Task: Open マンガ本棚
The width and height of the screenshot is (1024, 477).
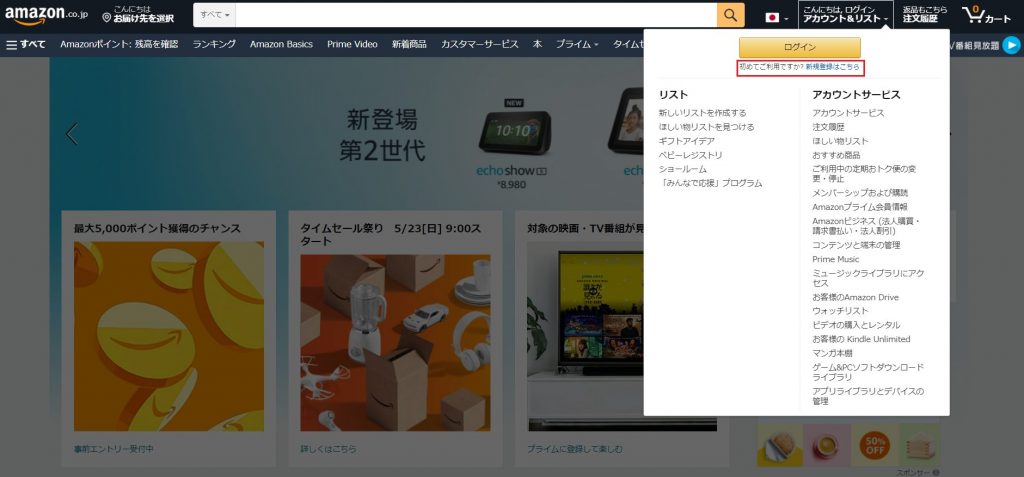Action: [832, 354]
